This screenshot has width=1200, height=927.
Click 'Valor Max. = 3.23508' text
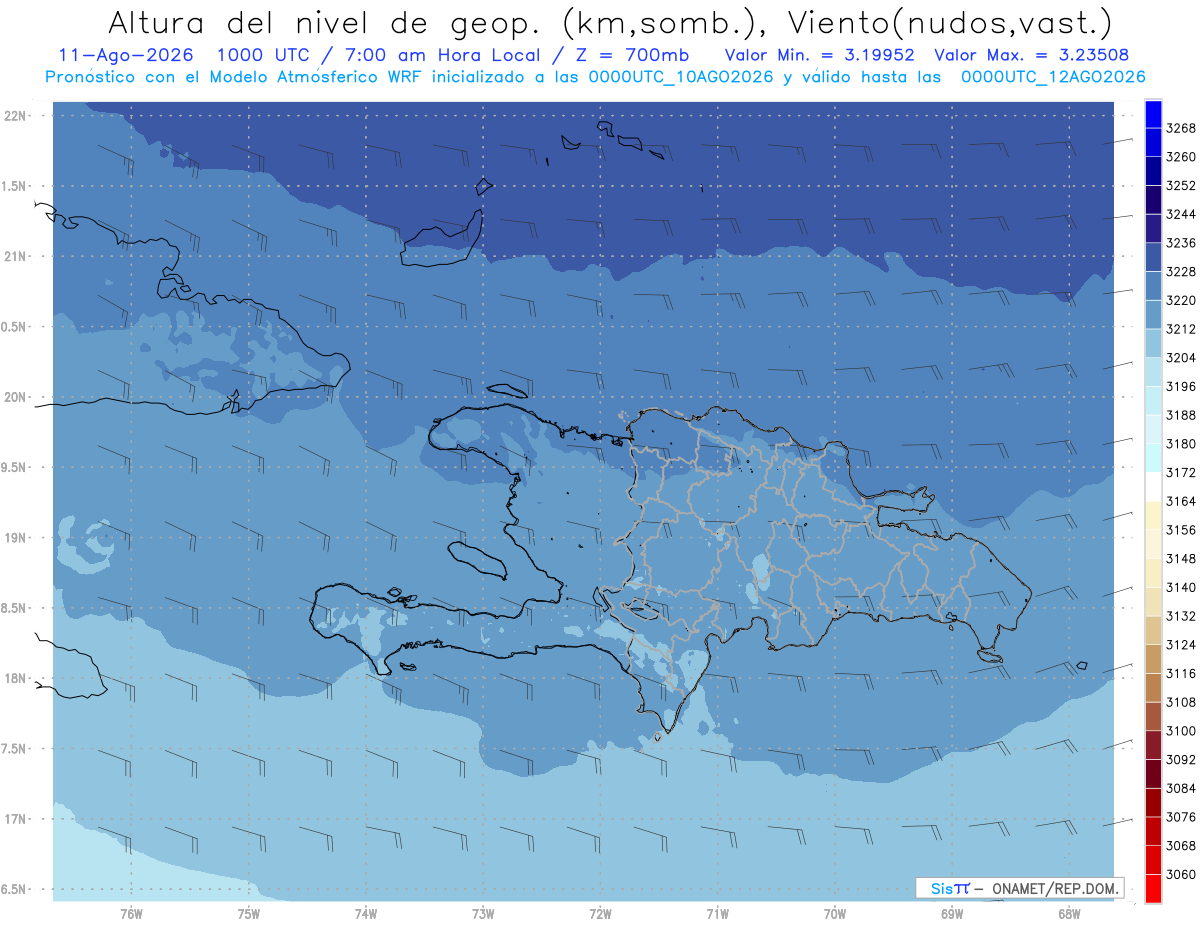click(1033, 55)
